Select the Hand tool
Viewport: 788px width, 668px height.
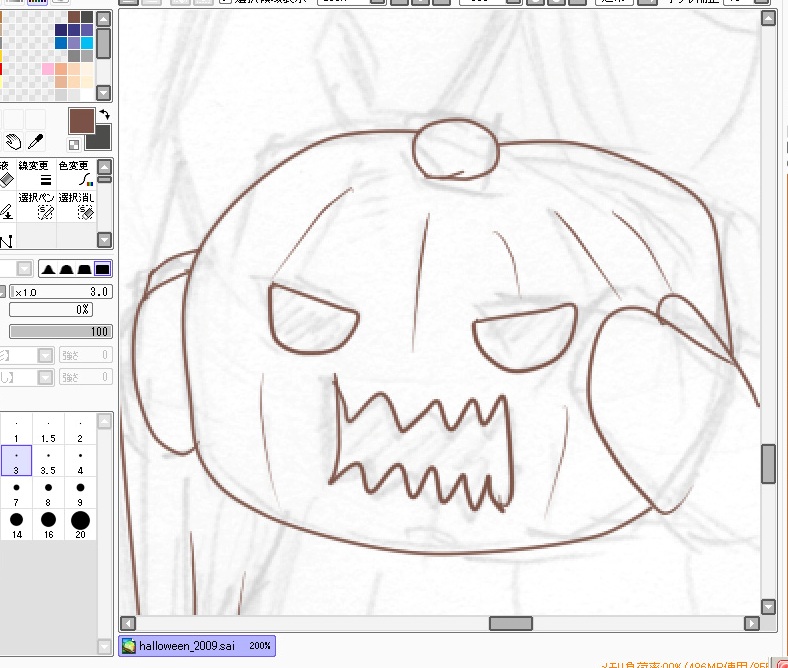point(13,142)
